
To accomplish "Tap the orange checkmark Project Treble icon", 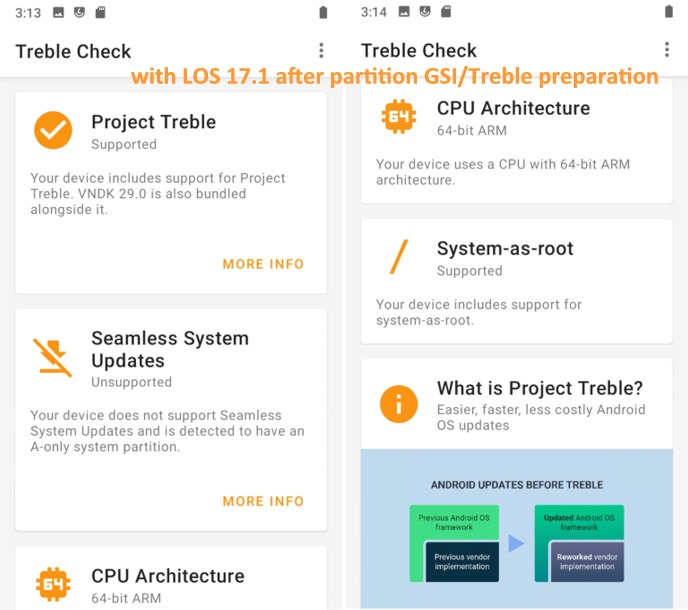I will pos(53,130).
